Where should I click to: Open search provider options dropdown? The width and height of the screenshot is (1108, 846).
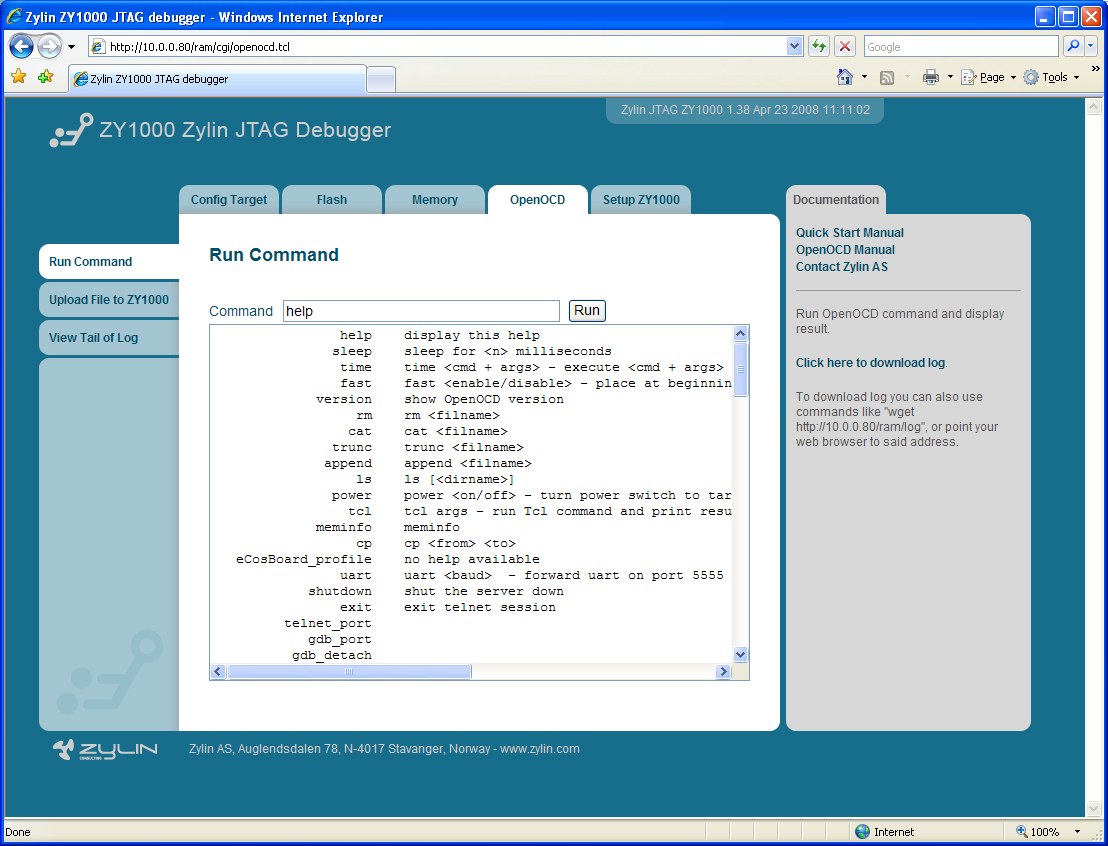click(x=1090, y=47)
